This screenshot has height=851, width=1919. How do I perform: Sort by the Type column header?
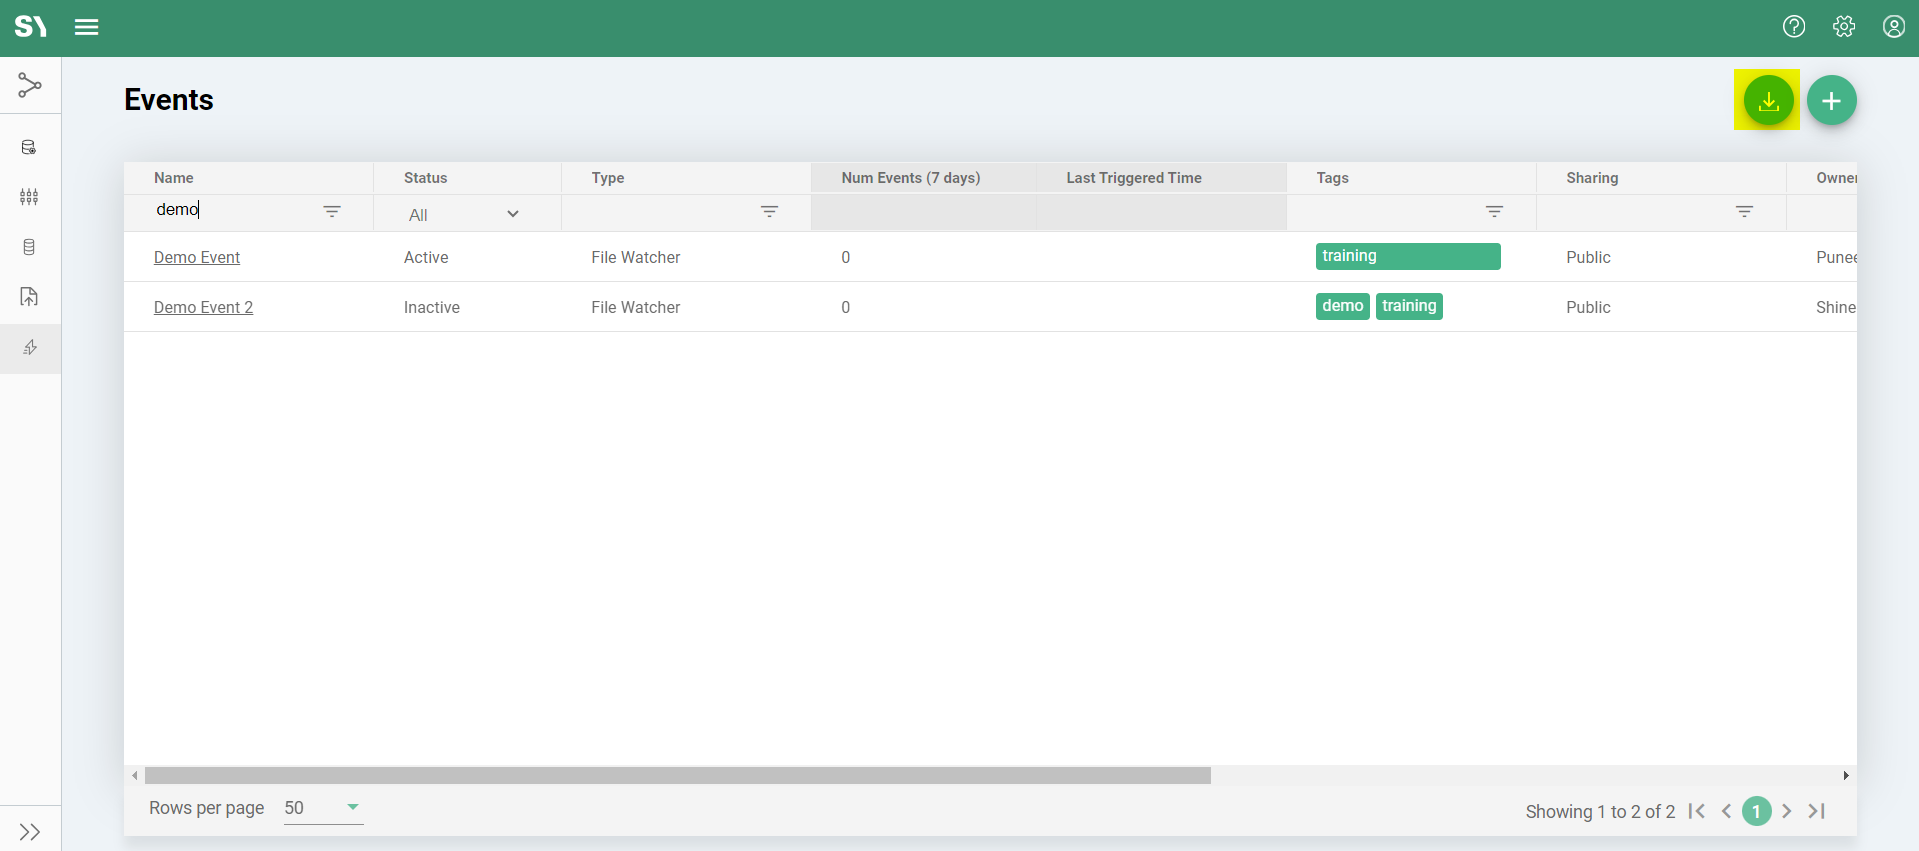pos(608,178)
